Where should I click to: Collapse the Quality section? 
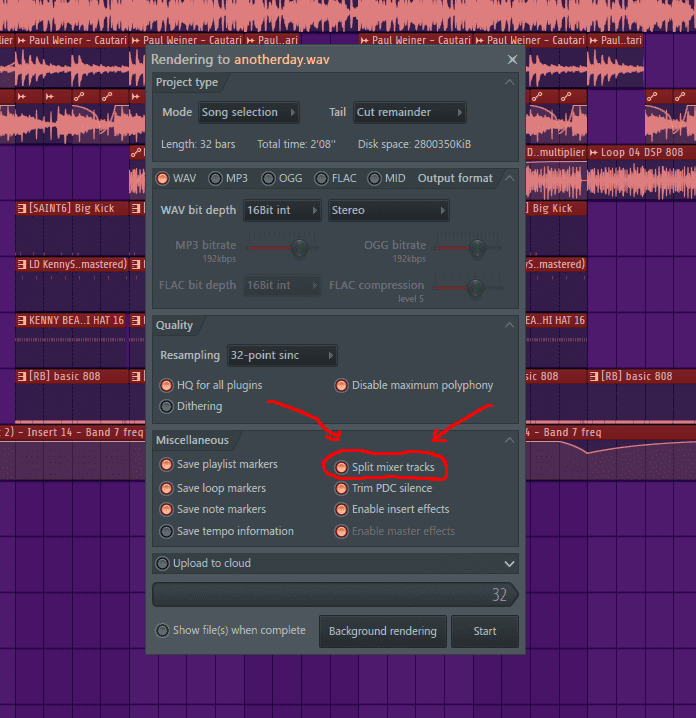point(509,325)
